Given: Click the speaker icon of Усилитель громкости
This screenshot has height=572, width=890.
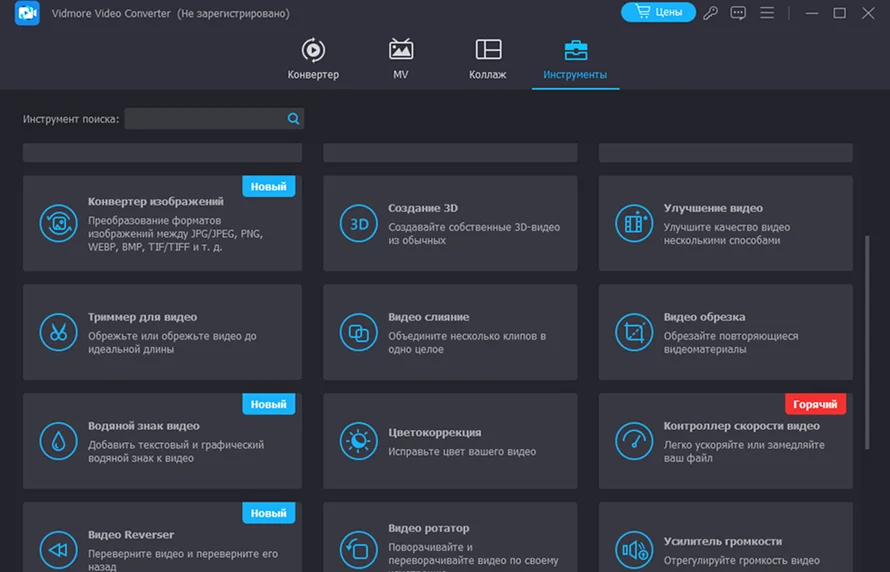Looking at the screenshot, I should click(634, 550).
